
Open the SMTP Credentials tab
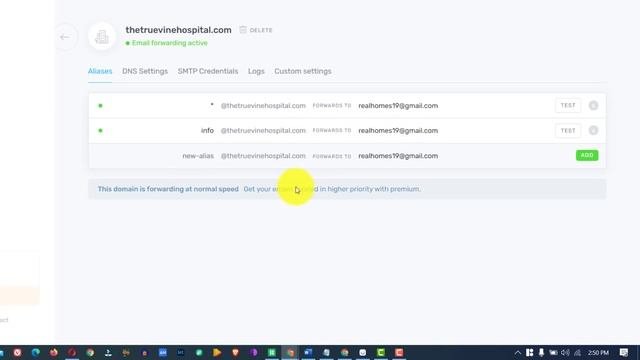point(208,71)
